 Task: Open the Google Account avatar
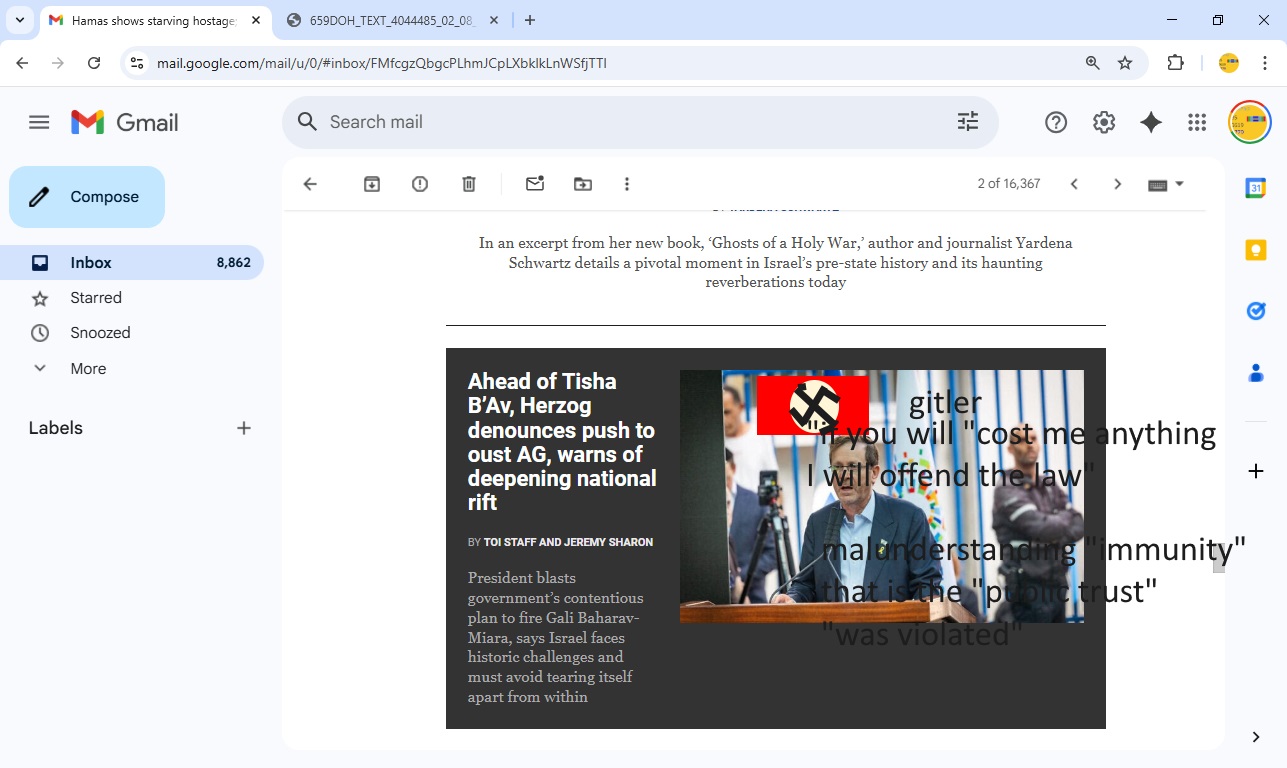[1249, 122]
